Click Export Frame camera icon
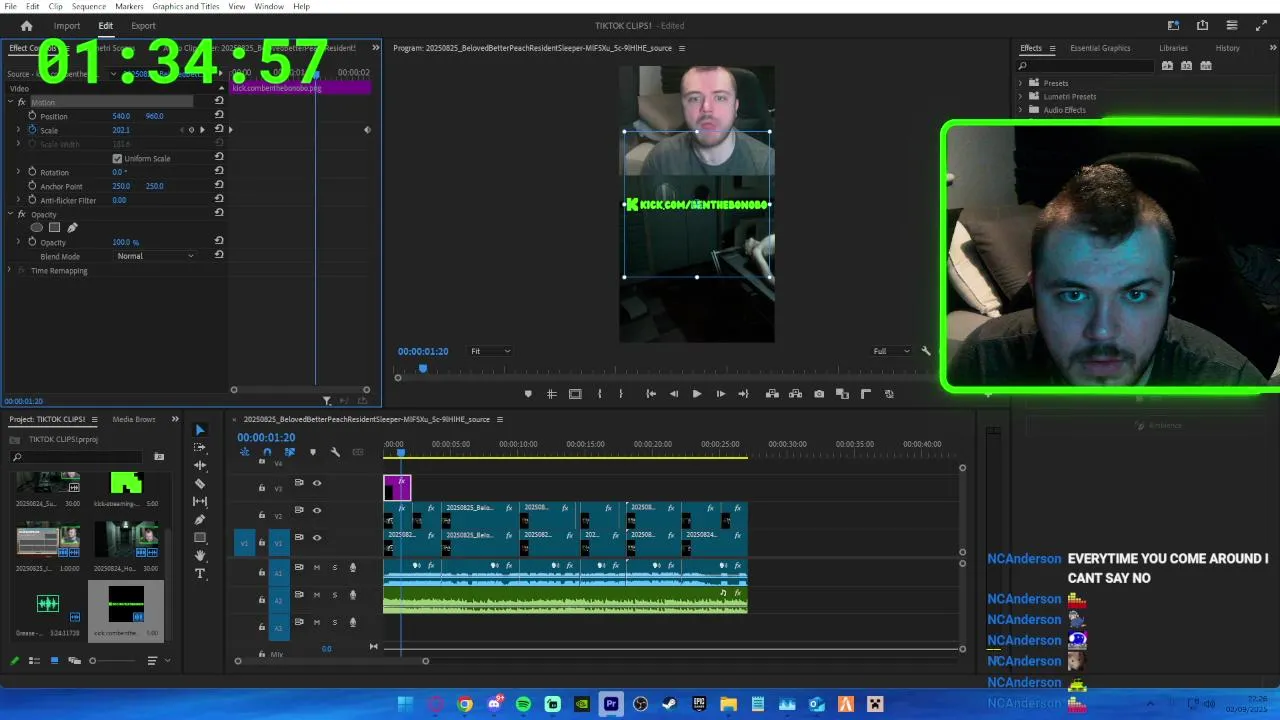 point(819,394)
